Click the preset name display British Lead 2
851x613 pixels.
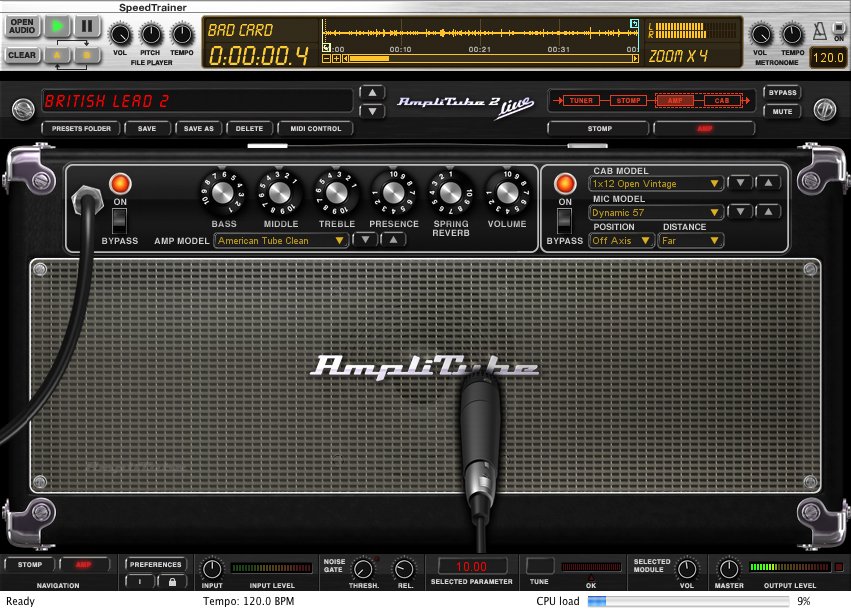point(197,101)
